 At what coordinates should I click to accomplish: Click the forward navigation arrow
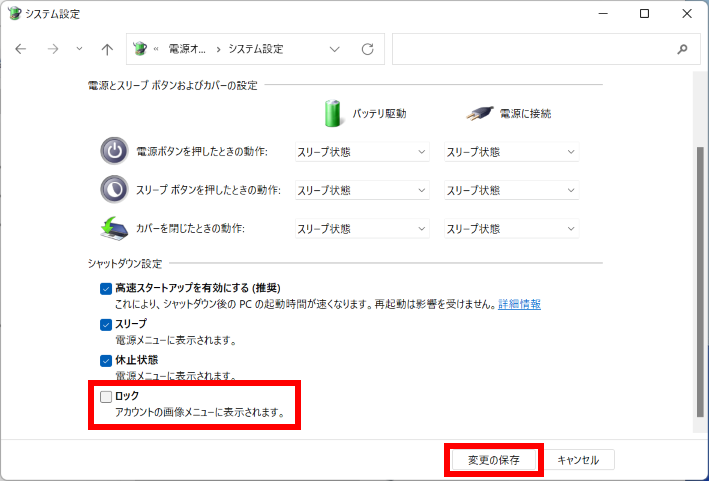53,49
